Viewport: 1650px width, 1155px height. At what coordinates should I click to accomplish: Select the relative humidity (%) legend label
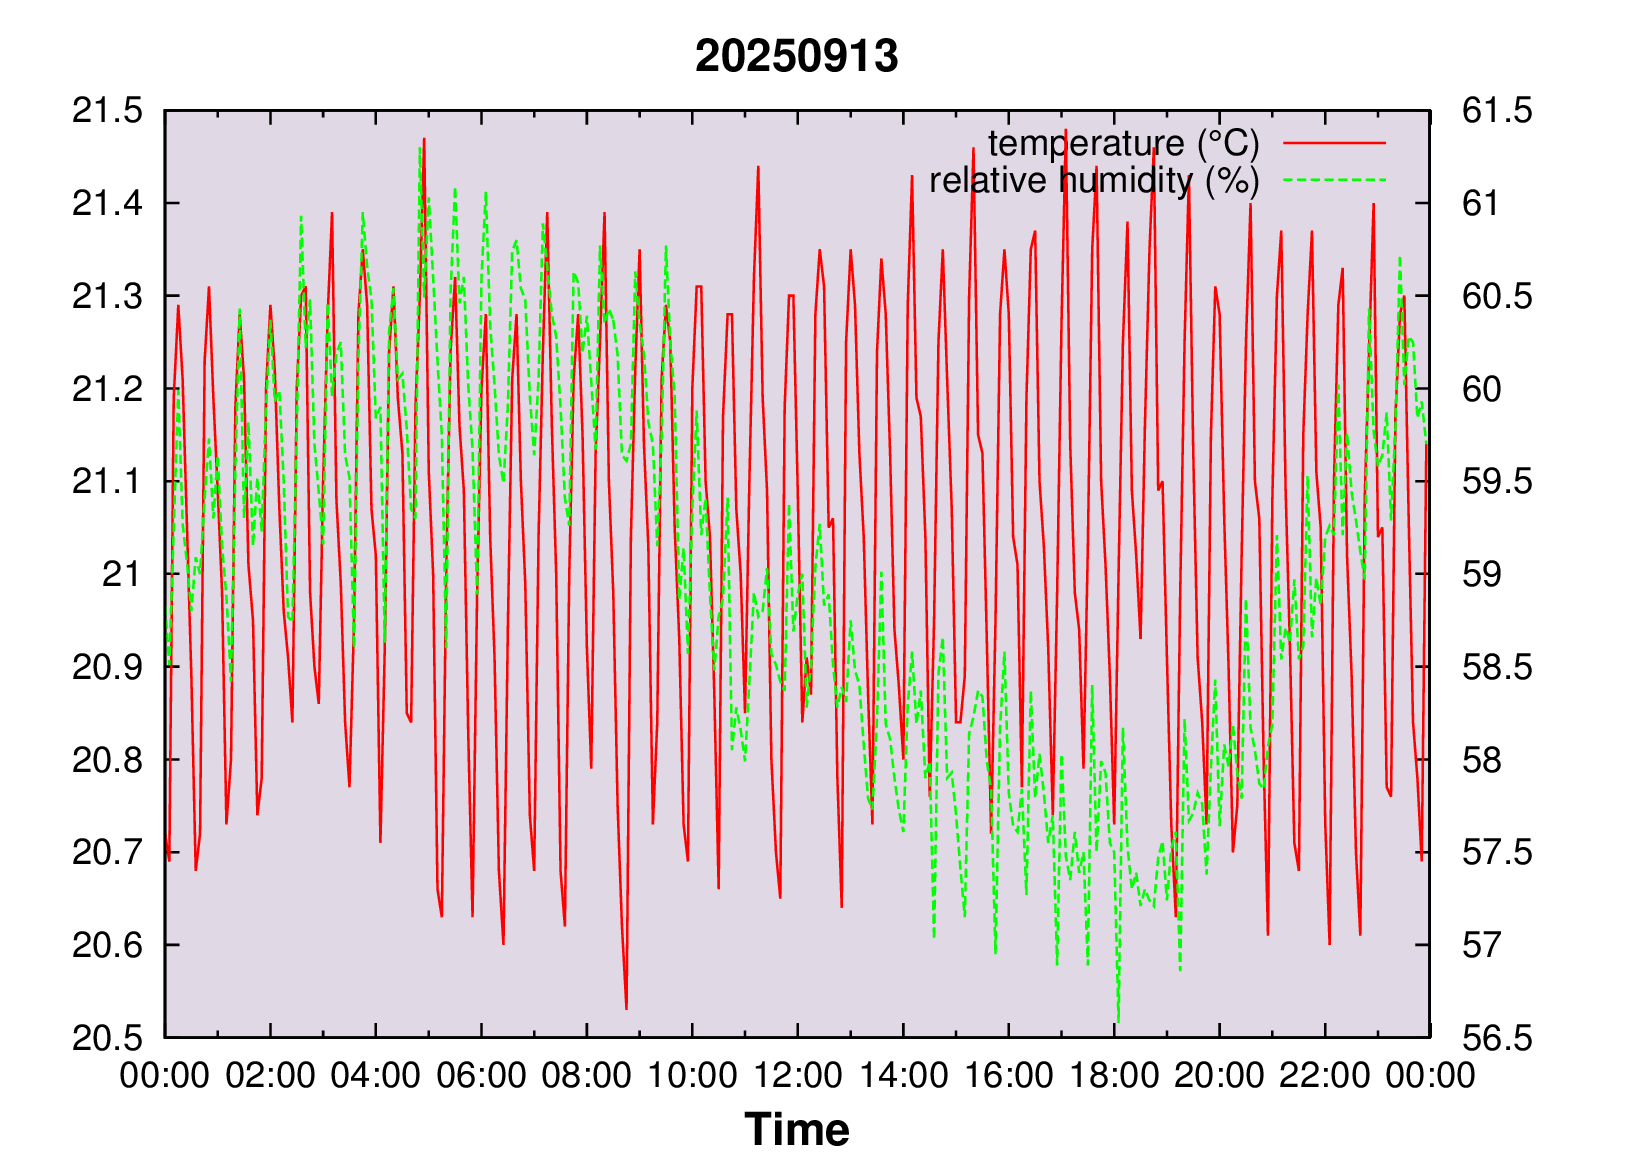[1094, 181]
